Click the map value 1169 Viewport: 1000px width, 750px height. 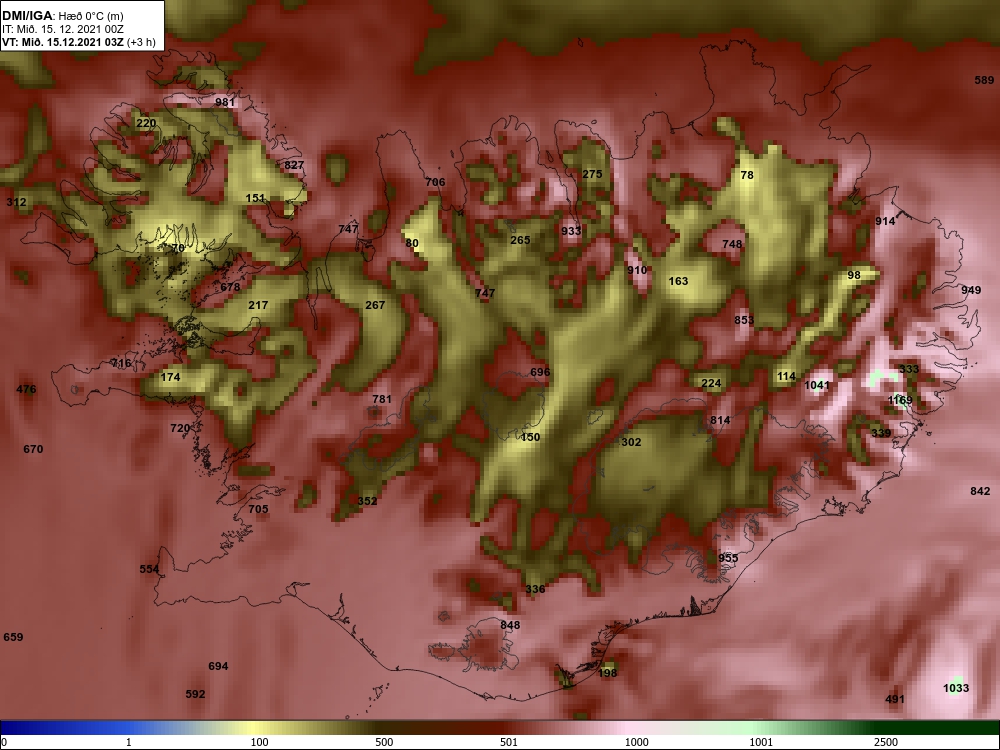point(901,401)
